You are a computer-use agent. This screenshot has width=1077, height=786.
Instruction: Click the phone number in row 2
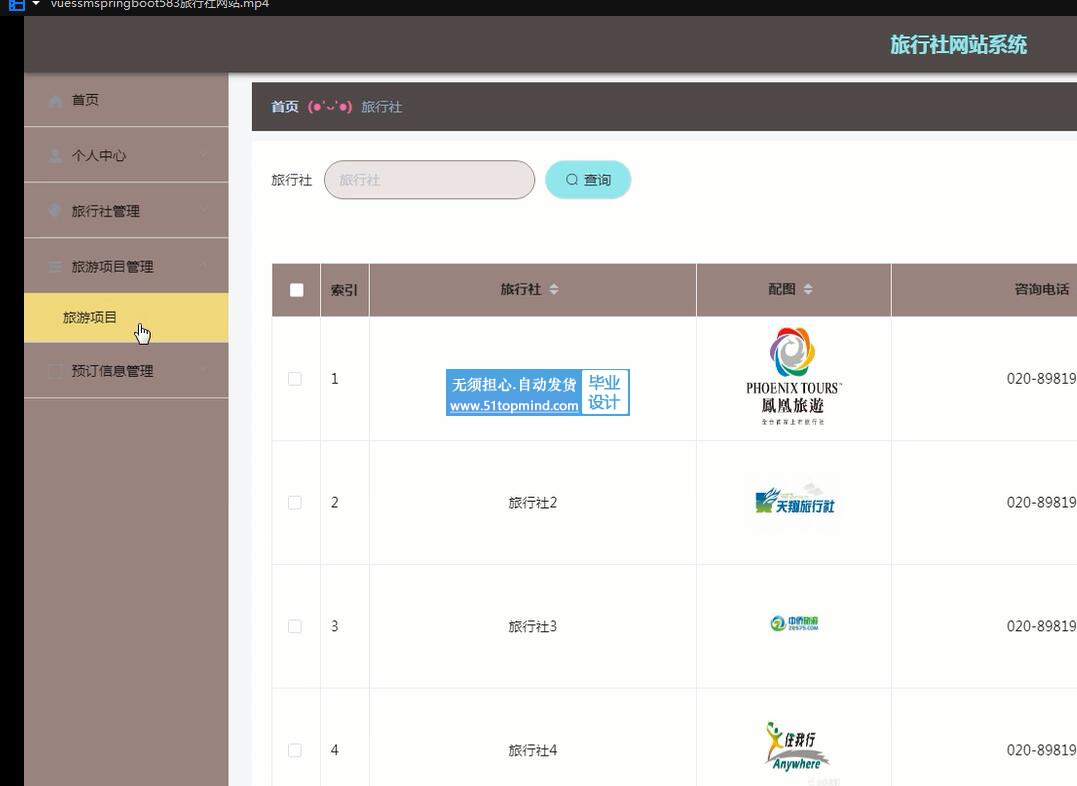[x=1041, y=502]
